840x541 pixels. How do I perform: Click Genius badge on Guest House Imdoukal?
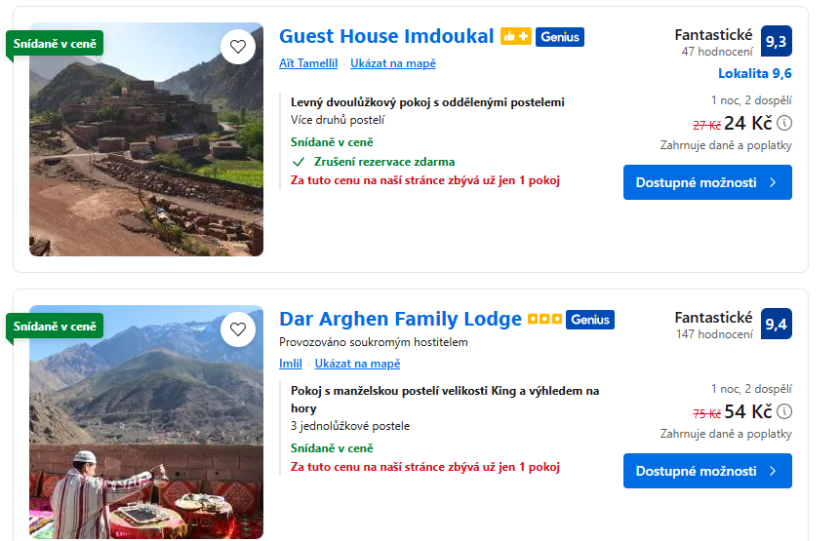559,37
